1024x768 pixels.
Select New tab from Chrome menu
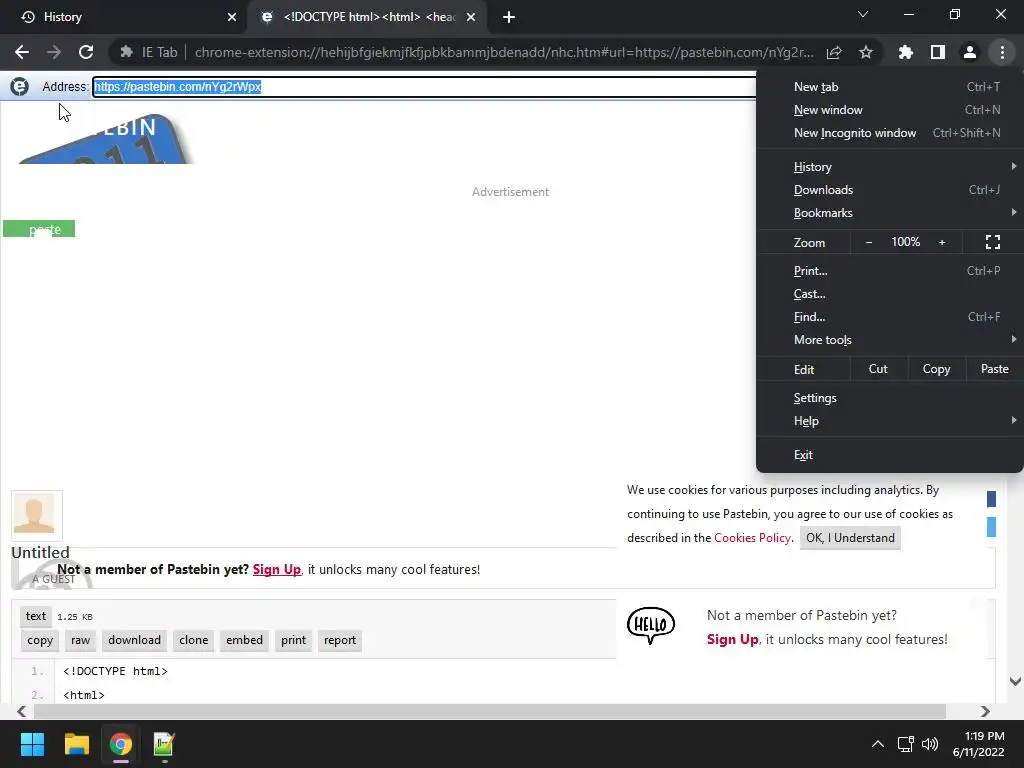pyautogui.click(x=889, y=87)
